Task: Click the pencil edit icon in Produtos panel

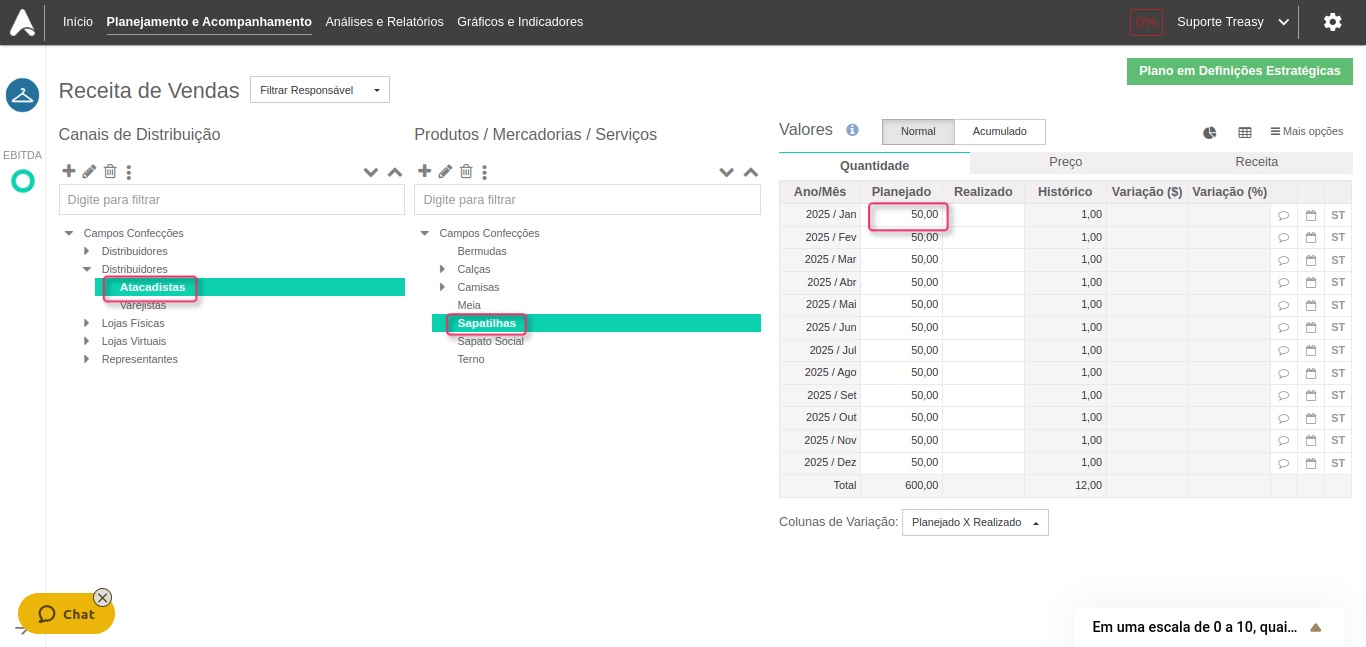Action: tap(445, 171)
